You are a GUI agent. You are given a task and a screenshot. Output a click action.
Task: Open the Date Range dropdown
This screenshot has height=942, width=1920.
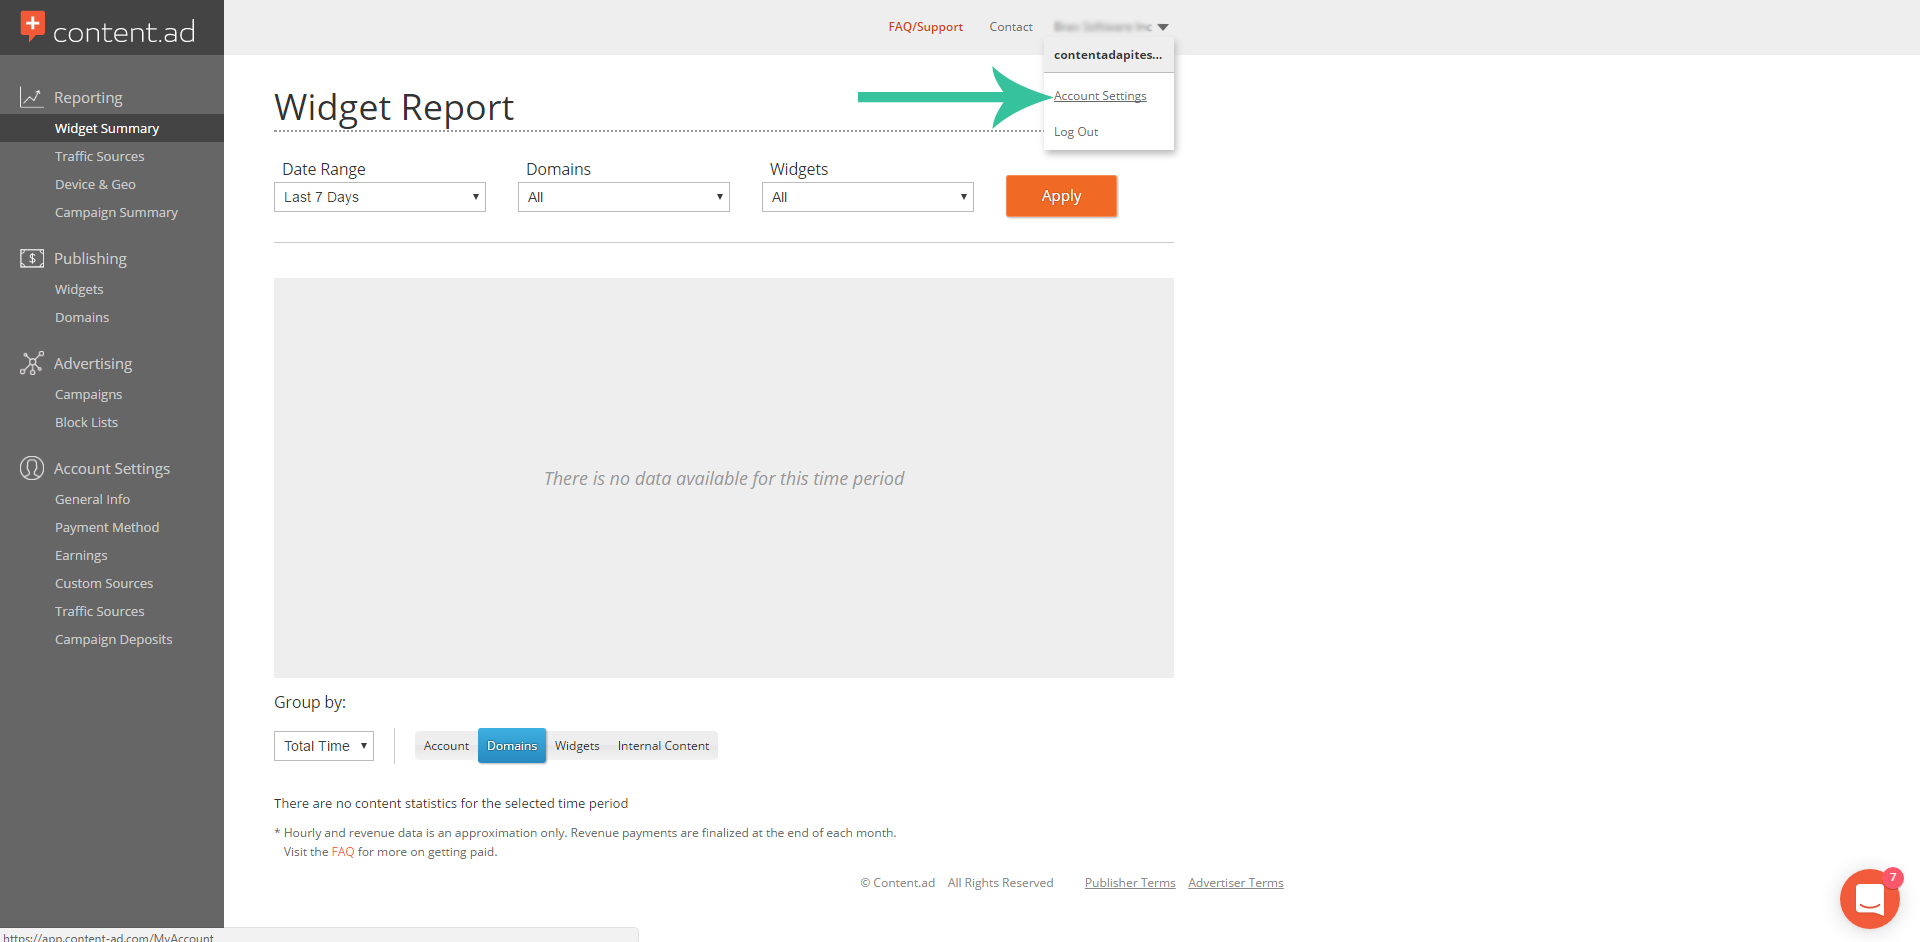click(x=380, y=197)
